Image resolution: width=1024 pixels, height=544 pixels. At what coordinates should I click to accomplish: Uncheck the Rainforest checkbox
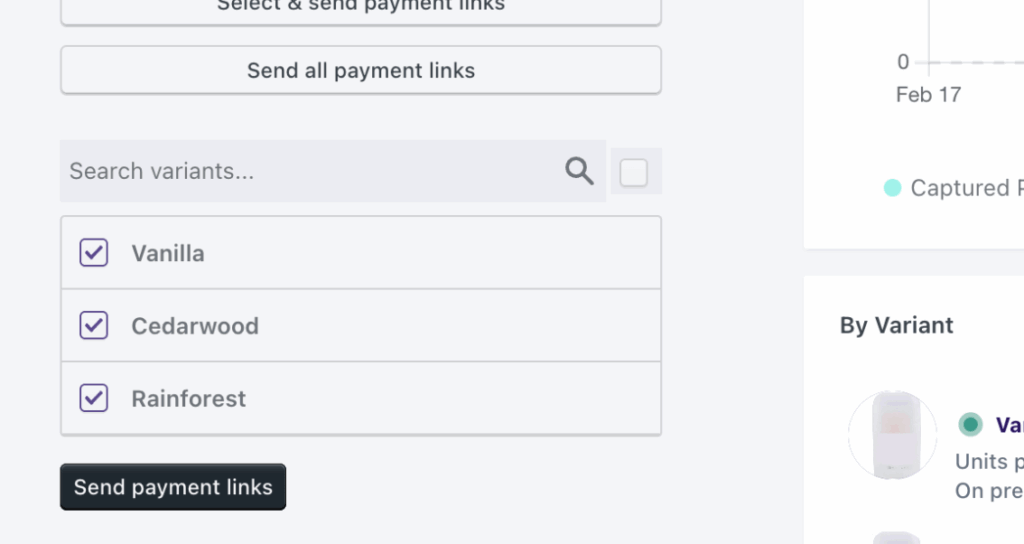click(94, 398)
